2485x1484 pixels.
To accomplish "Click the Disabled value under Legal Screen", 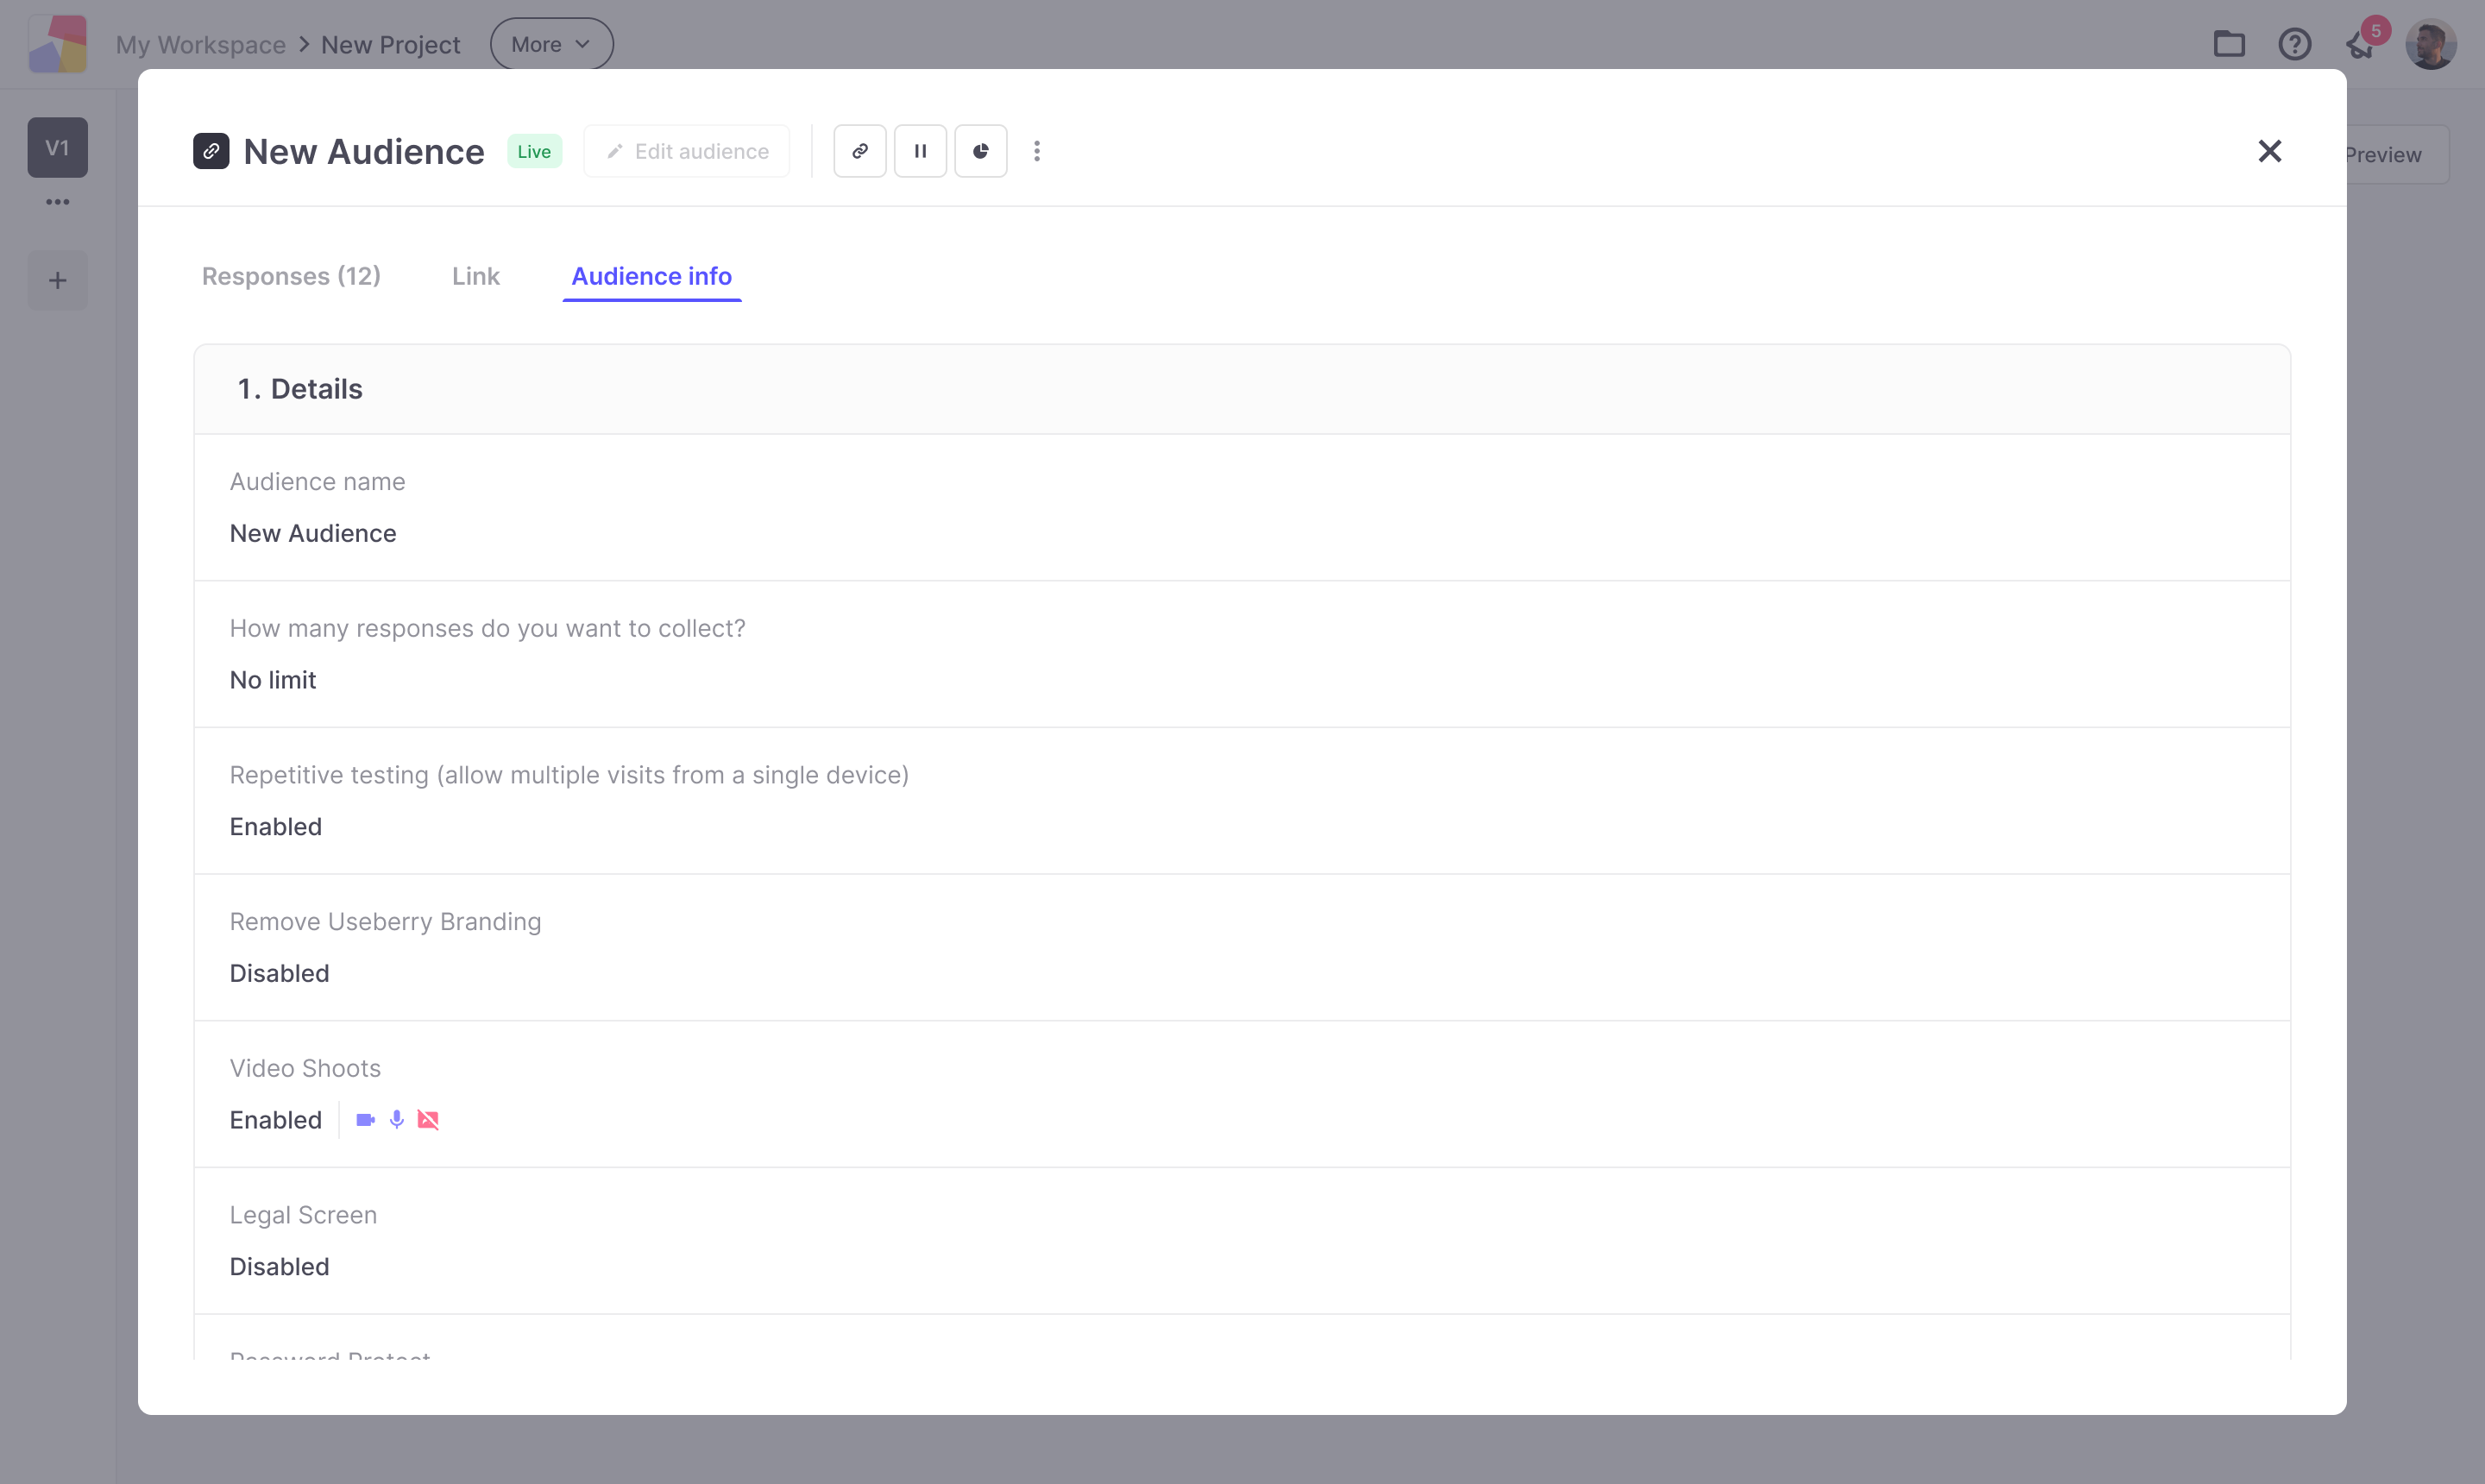I will [279, 1267].
